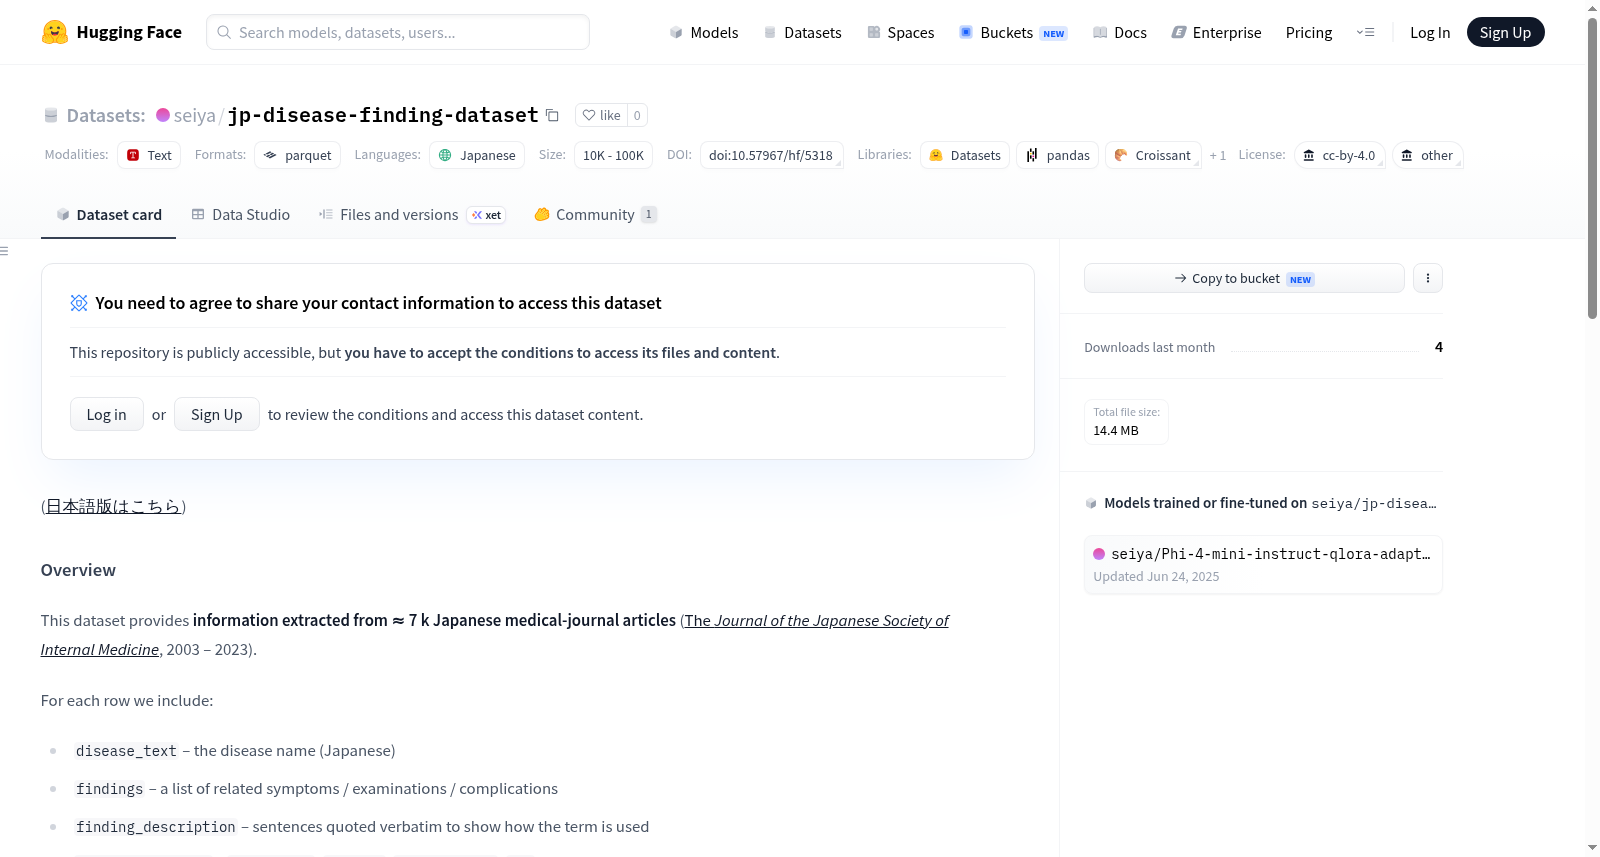Click Sign Up inside the access notice

coord(217,414)
